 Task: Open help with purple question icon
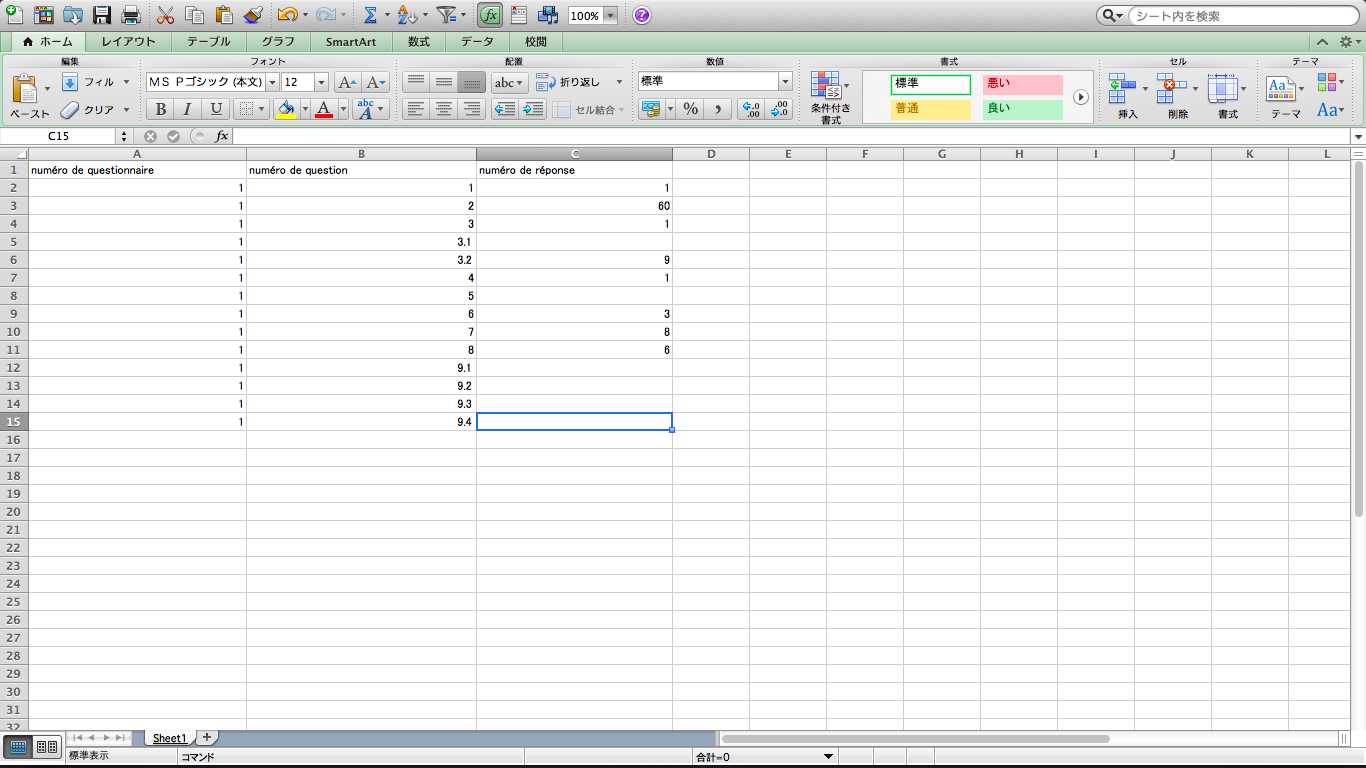(x=642, y=15)
